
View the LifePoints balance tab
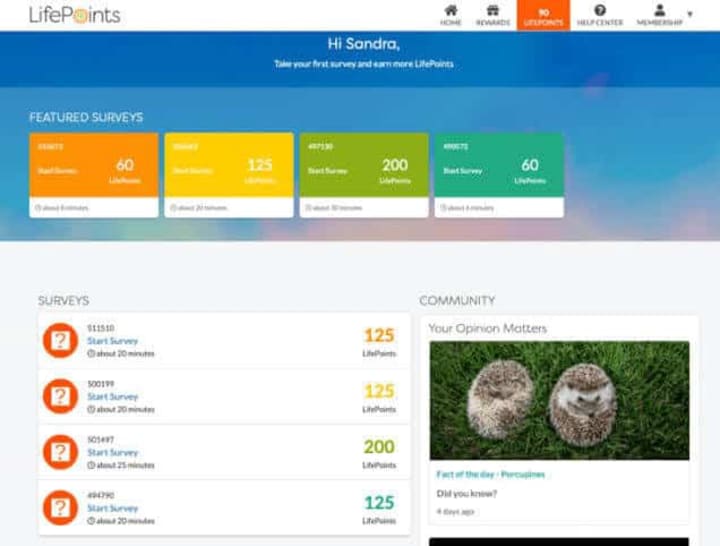[x=543, y=15]
